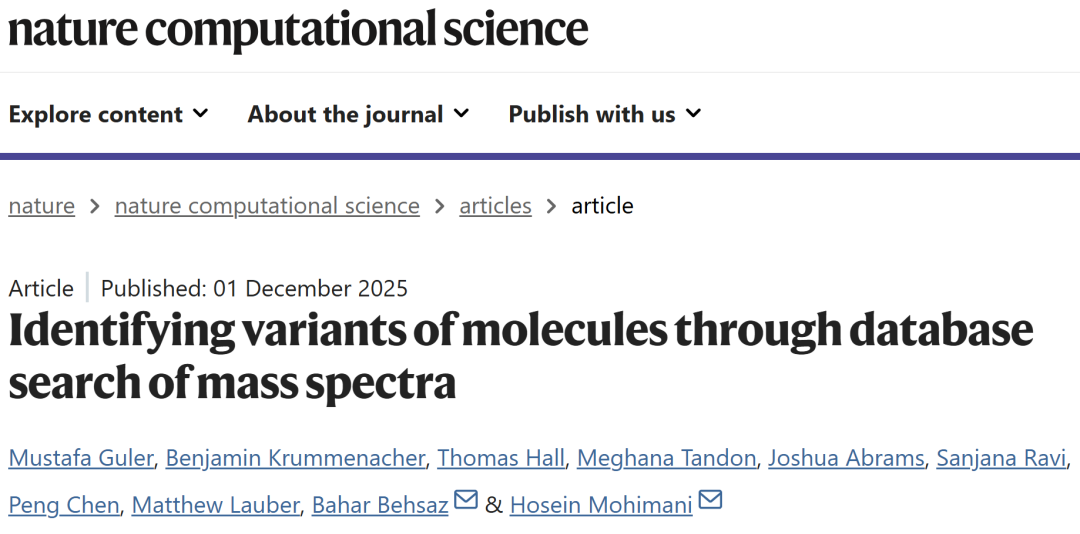Image resolution: width=1080 pixels, height=534 pixels.
Task: Open the Explore content menu
Action: point(96,115)
